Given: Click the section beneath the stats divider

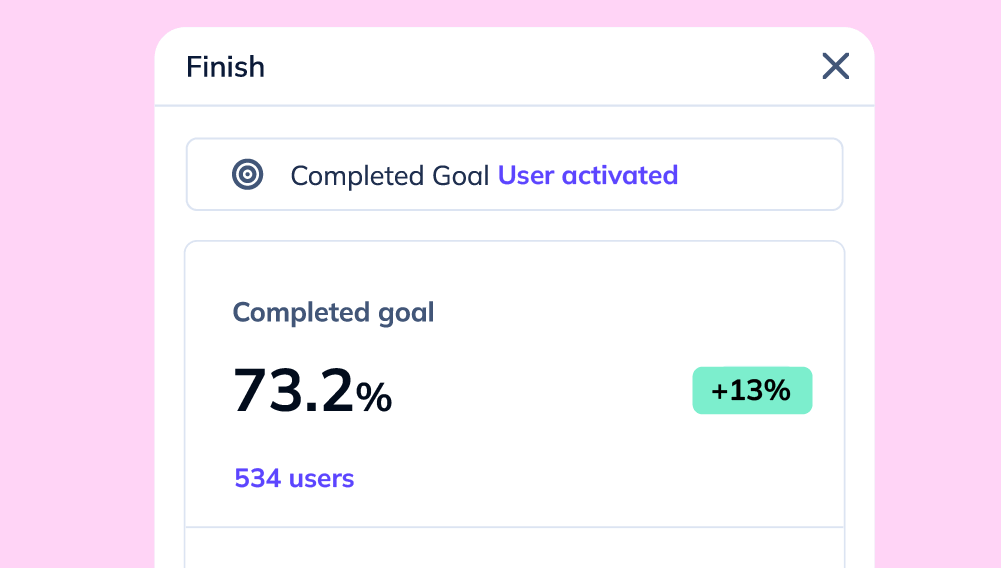Looking at the screenshot, I should coord(515,548).
